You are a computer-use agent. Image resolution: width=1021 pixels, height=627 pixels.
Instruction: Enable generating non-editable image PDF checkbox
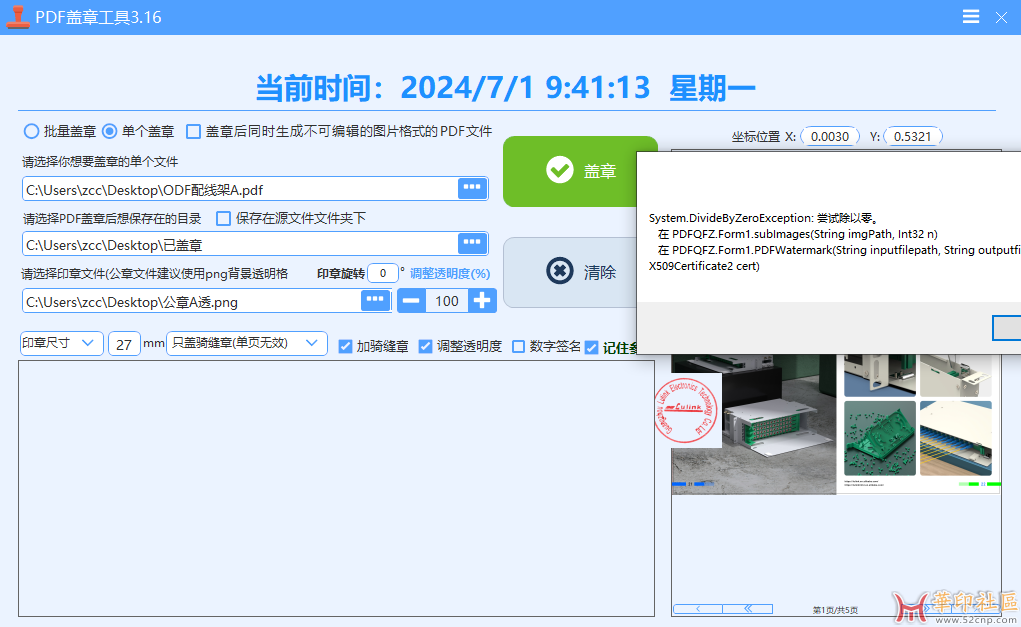194,131
